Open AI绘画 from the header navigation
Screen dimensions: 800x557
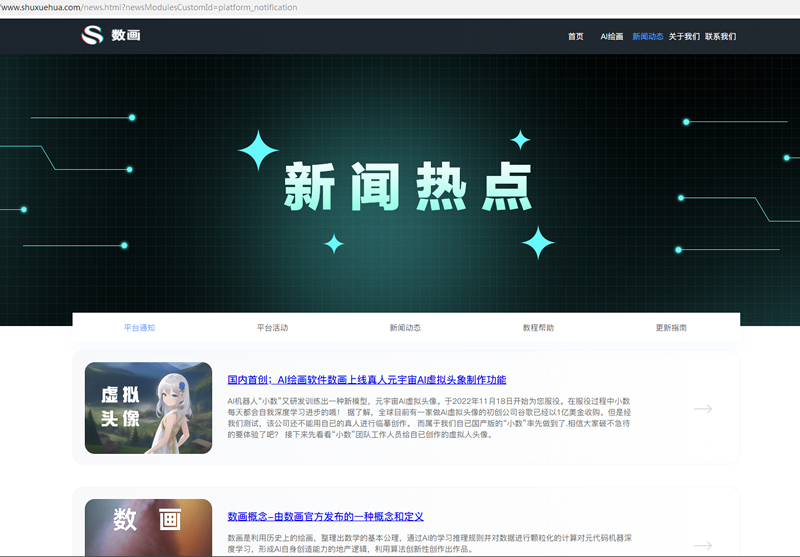coord(611,36)
